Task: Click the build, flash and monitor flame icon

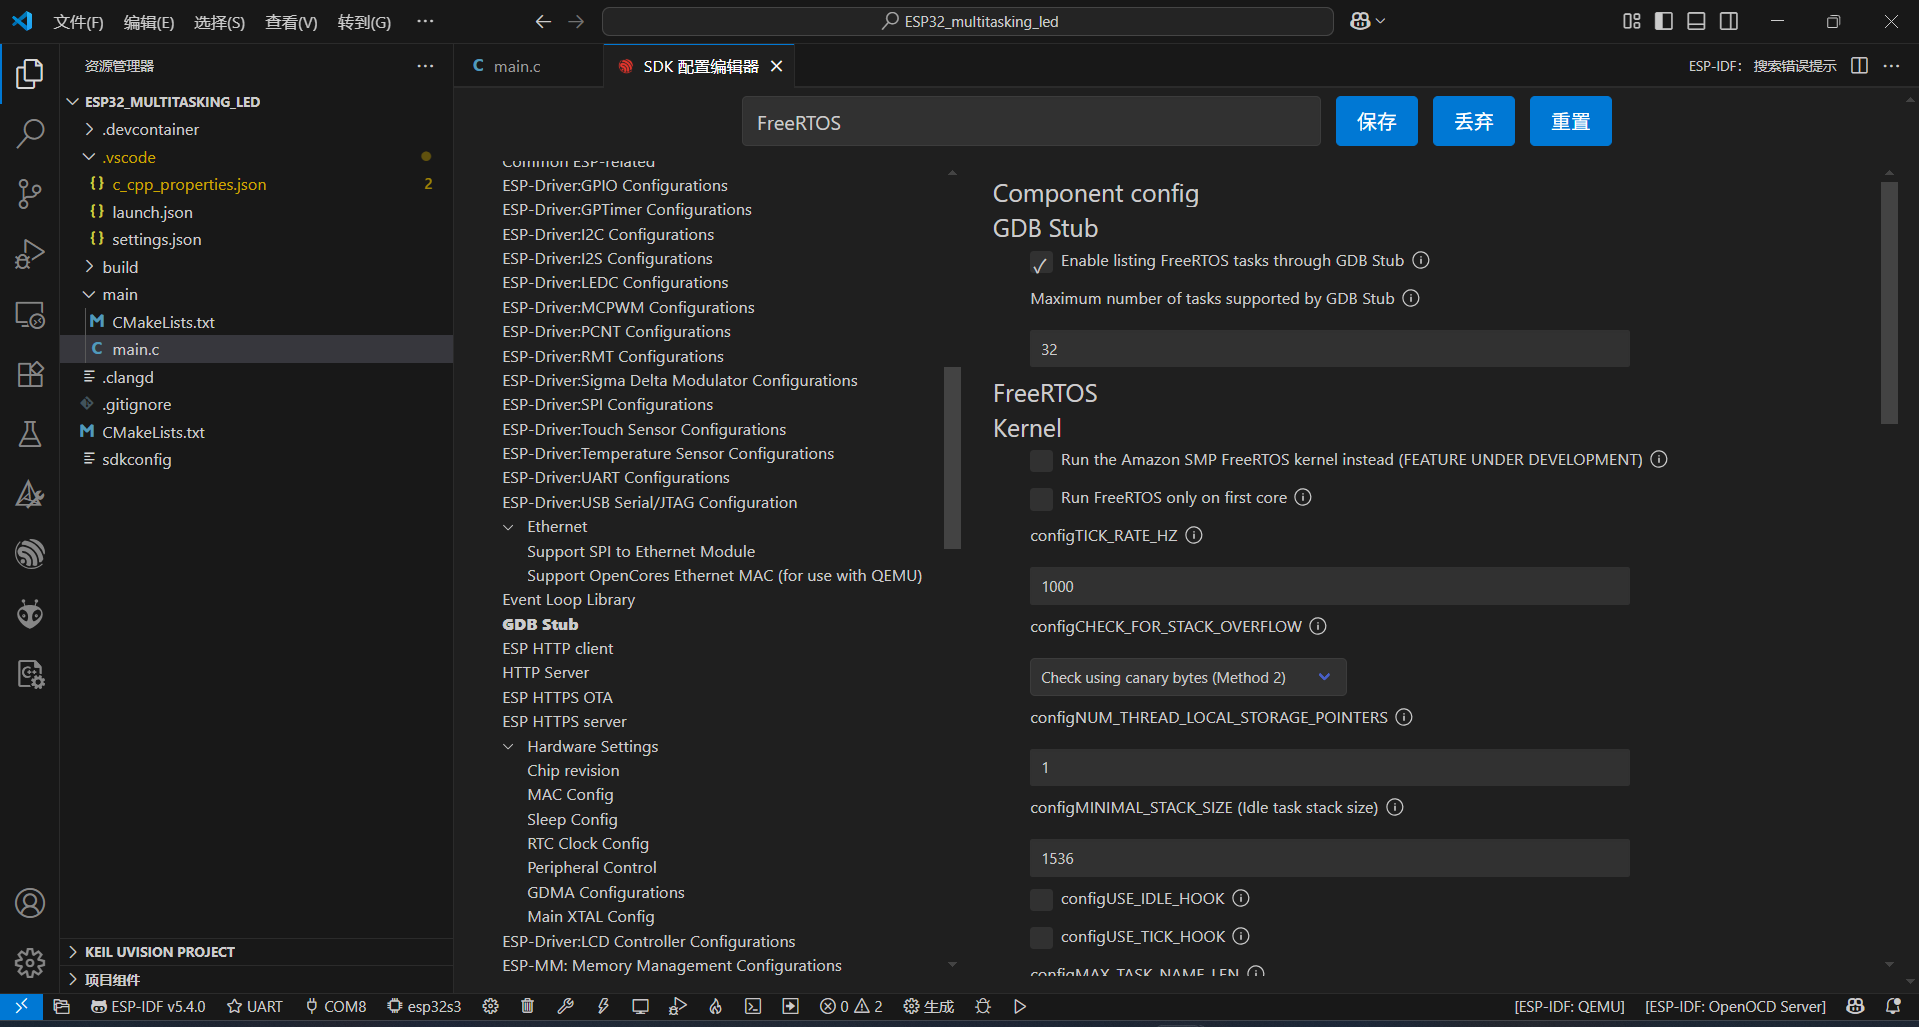Action: tap(715, 1006)
